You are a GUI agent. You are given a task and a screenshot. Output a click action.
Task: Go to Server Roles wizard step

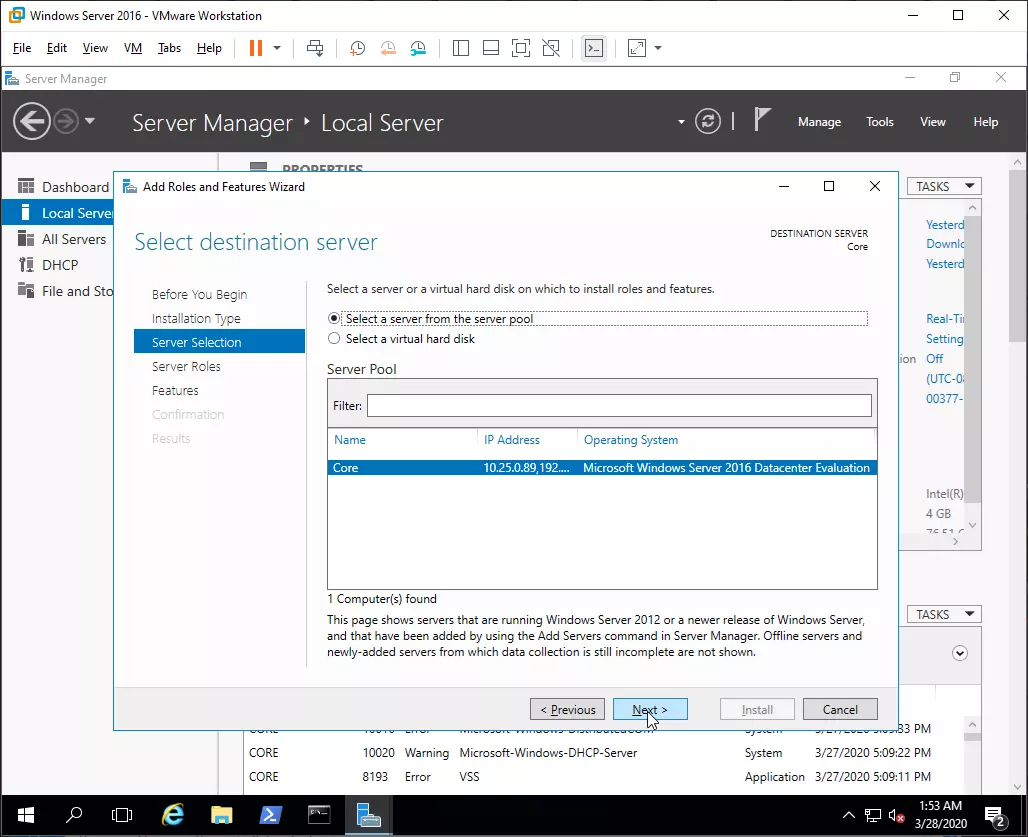pyautogui.click(x=186, y=366)
